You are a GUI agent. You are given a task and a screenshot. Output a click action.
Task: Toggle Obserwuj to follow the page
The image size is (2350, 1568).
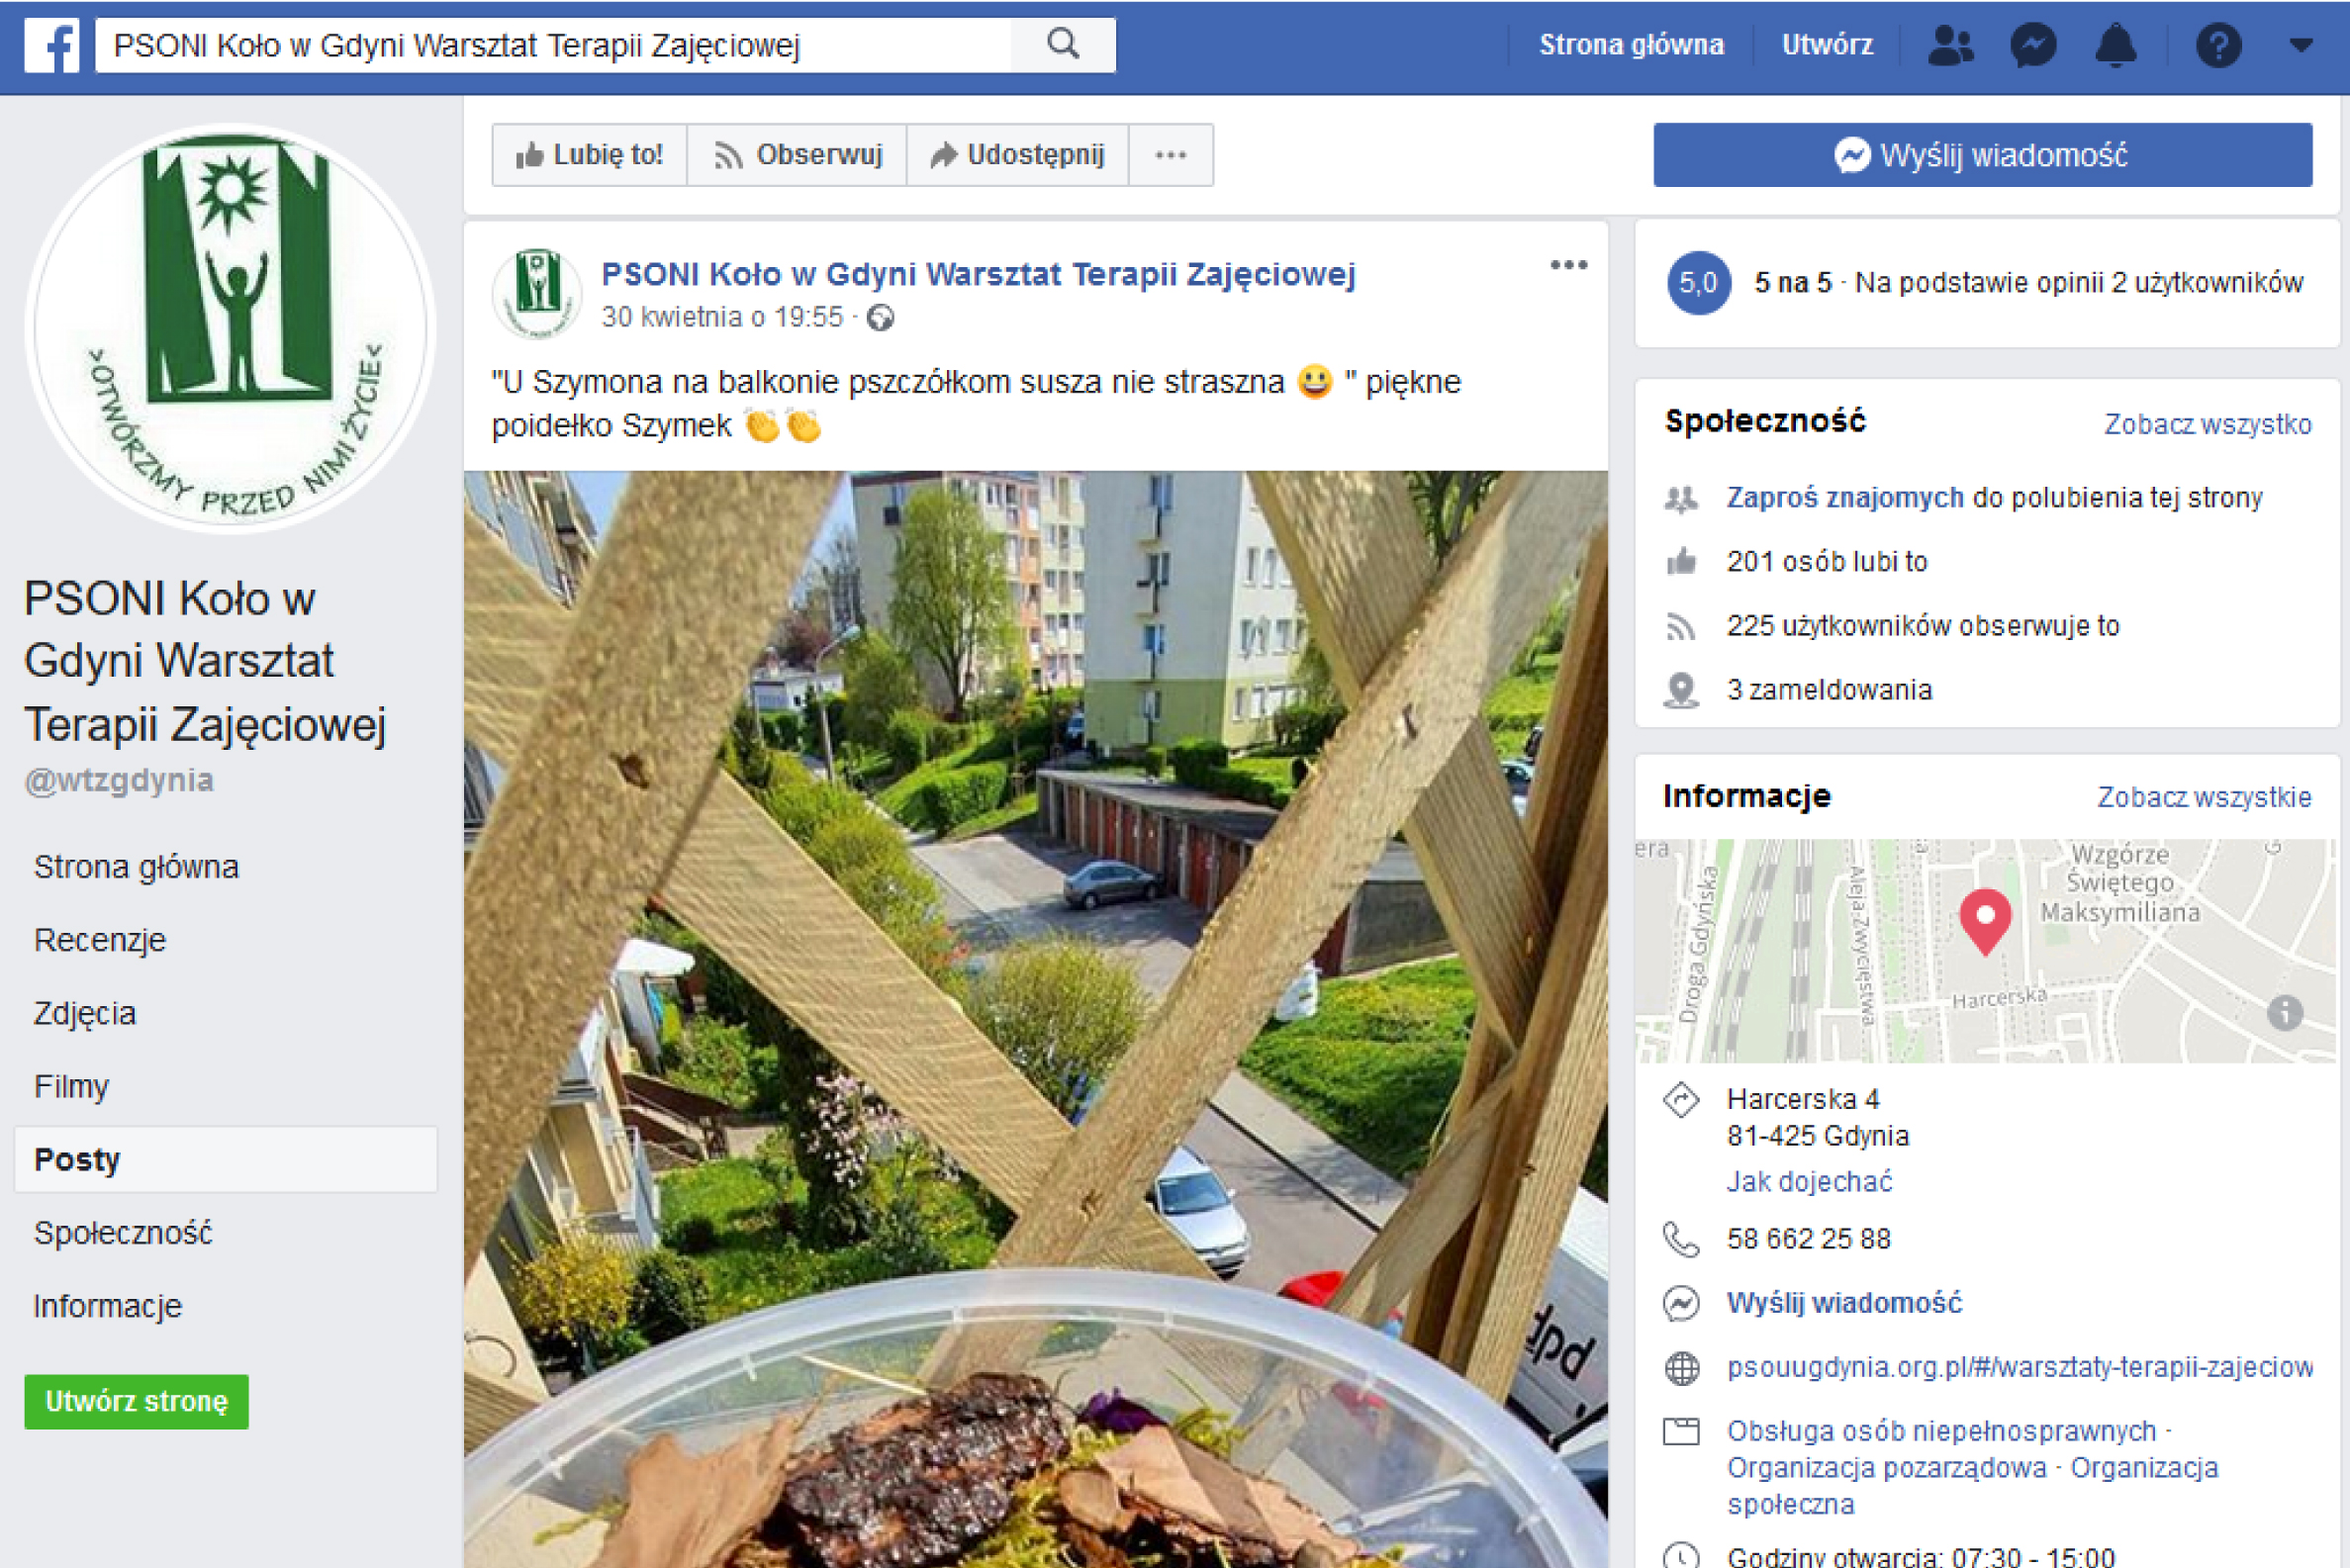point(797,155)
